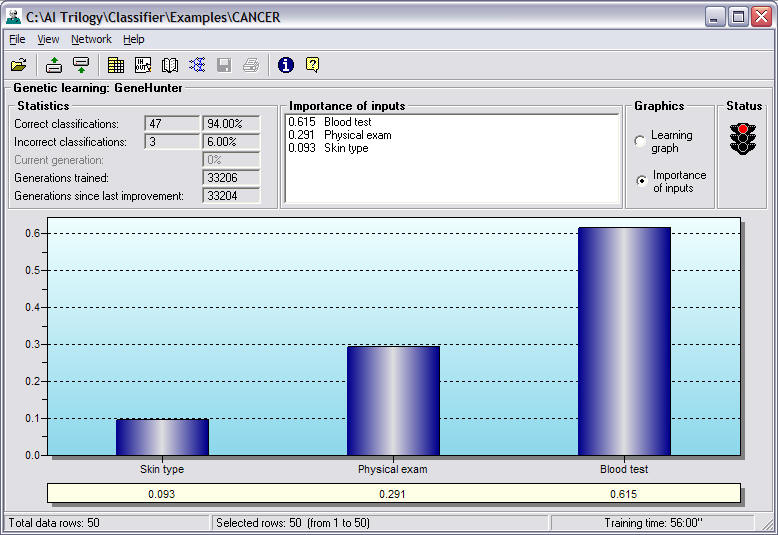The image size is (778, 535).
Task: Click 'Selected rows: 50 (from 1 to 50)' status
Action: pos(293,523)
